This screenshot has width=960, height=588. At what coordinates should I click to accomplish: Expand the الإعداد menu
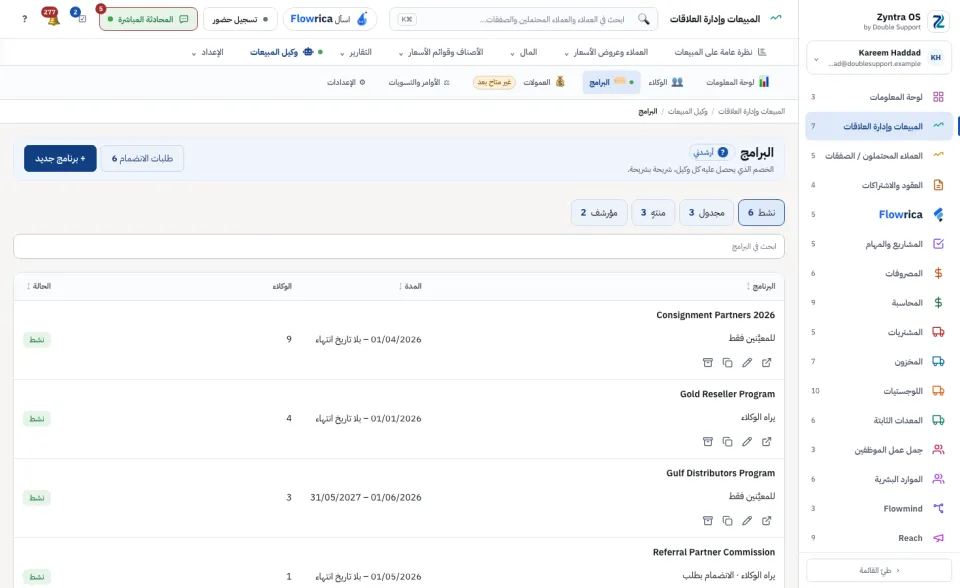(x=208, y=52)
